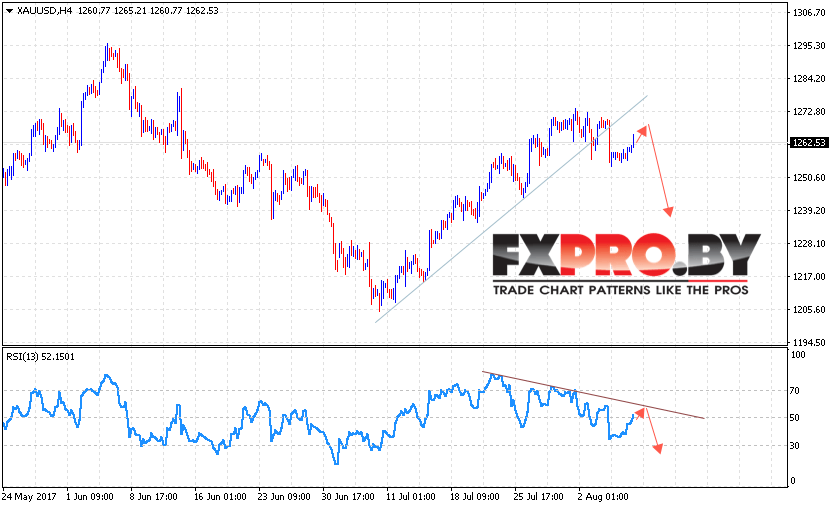The width and height of the screenshot is (830, 508).
Task: Click the 23 Jun 09:00 time label
Action: coord(284,497)
